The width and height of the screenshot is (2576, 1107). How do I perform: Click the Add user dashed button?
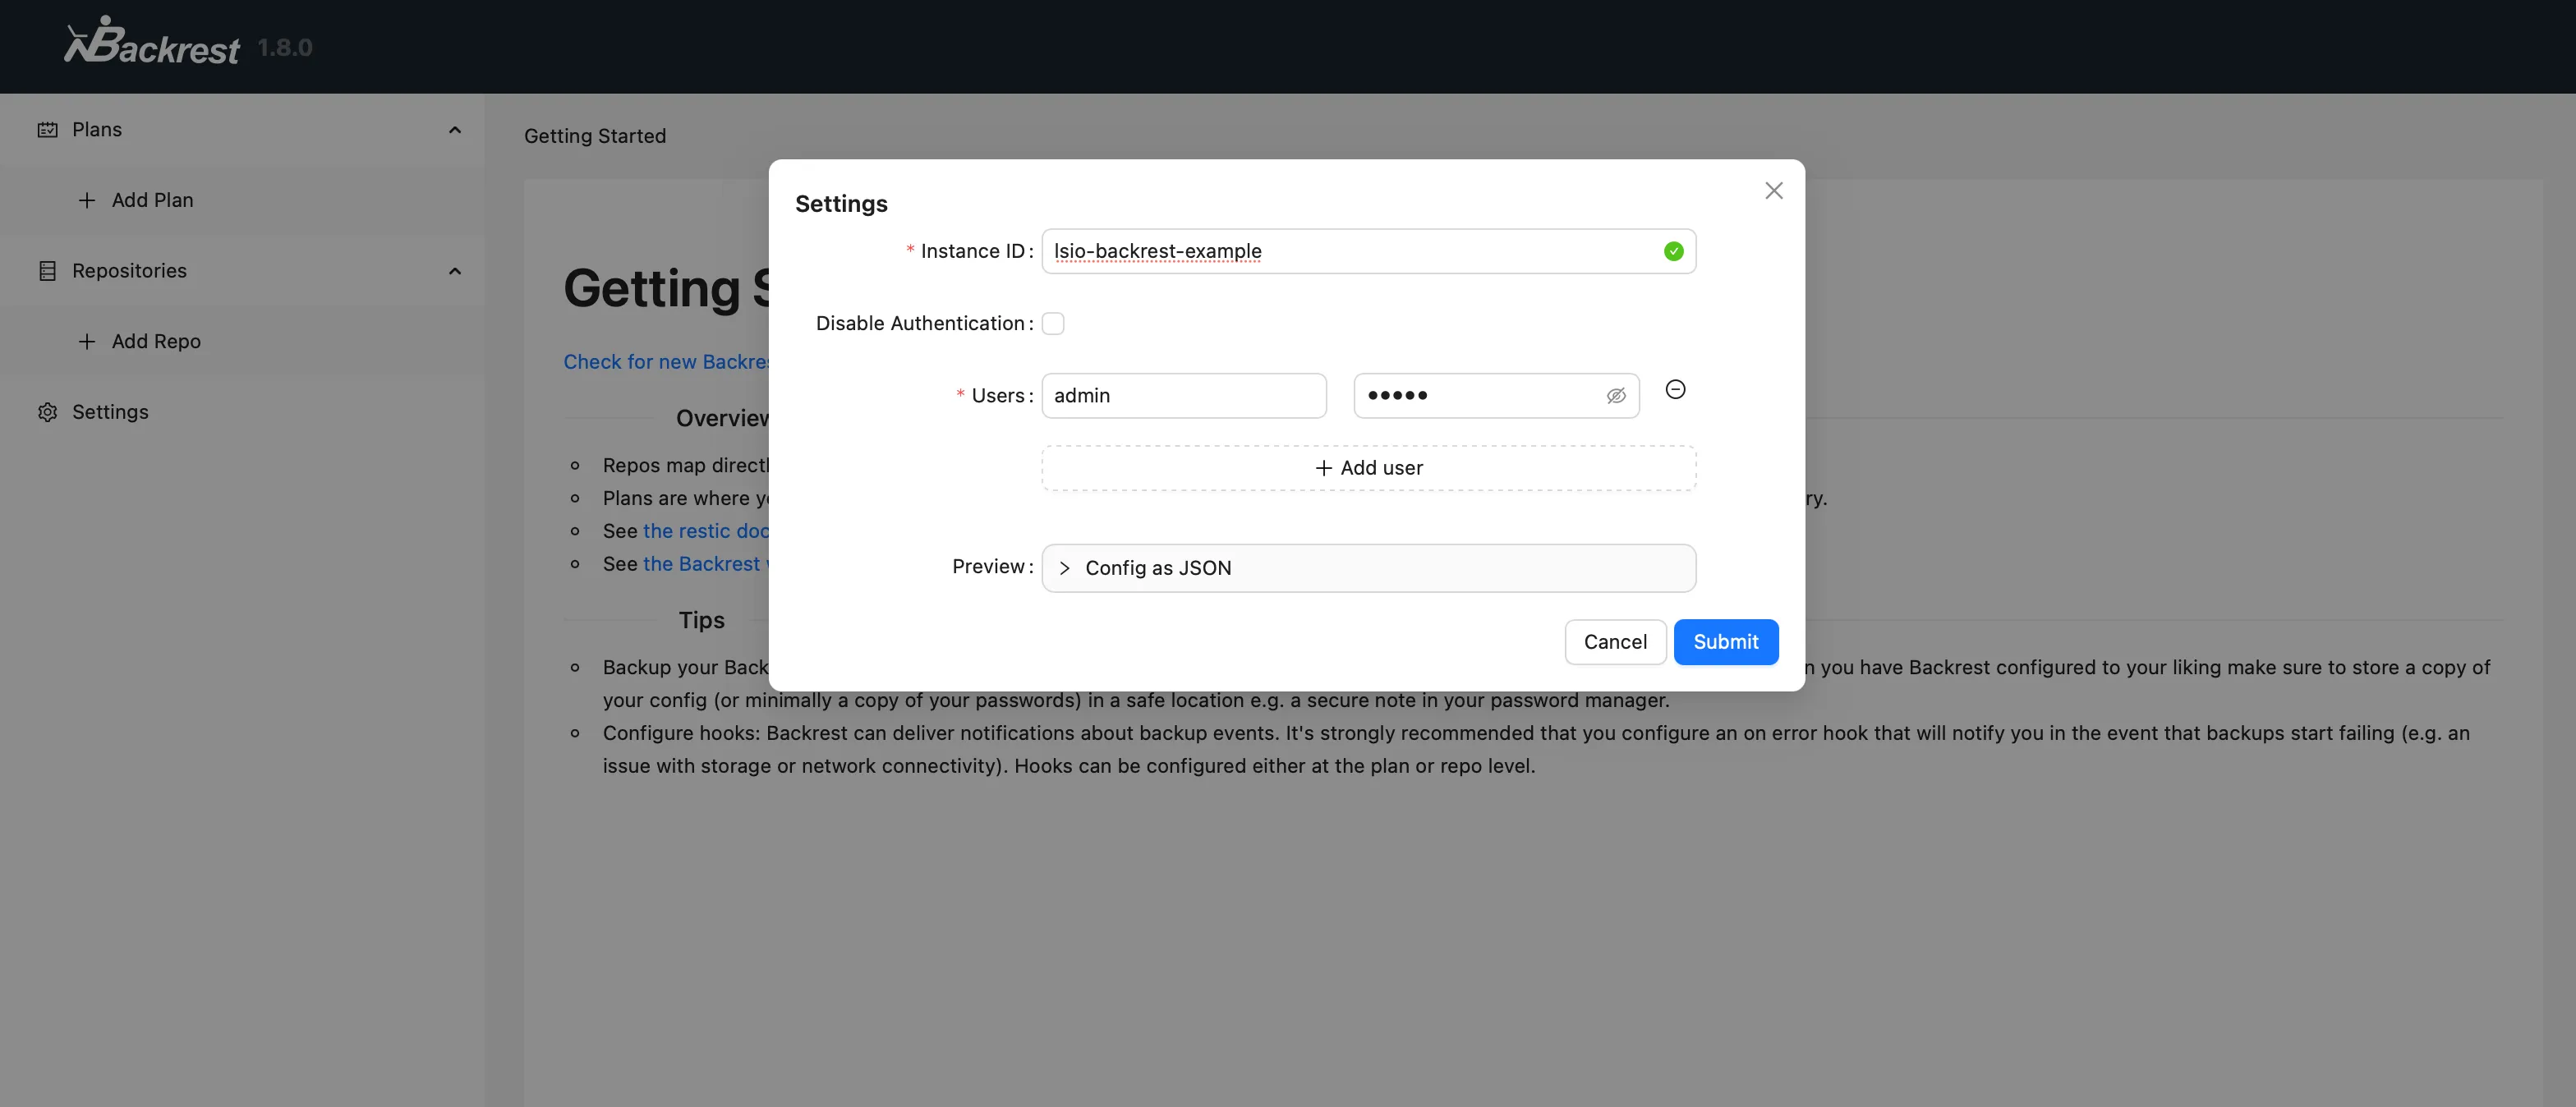click(x=1368, y=468)
